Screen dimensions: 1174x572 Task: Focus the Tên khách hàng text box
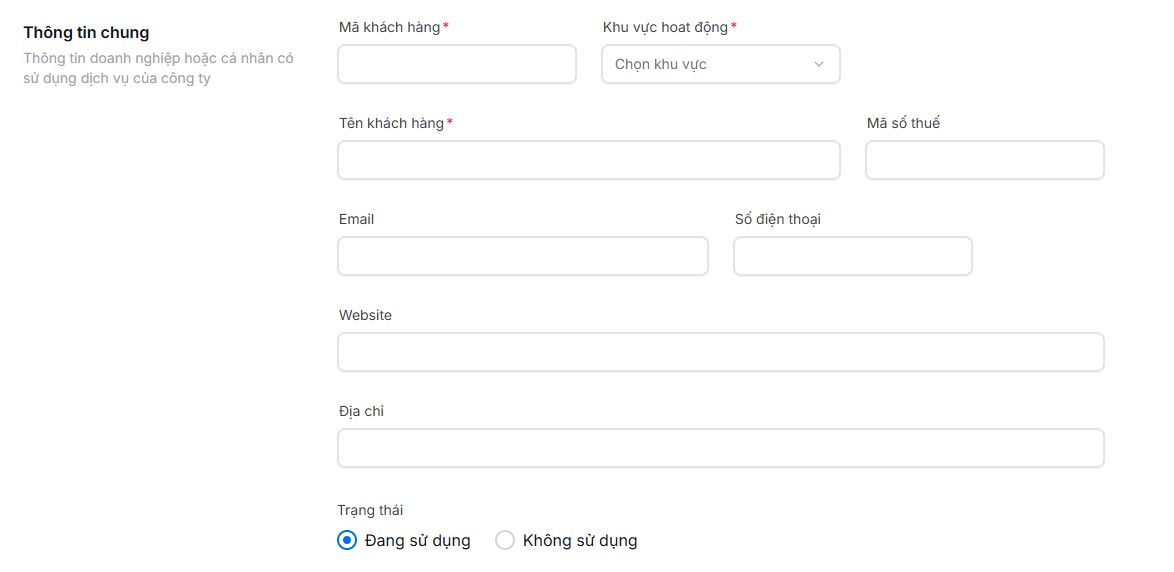point(588,160)
